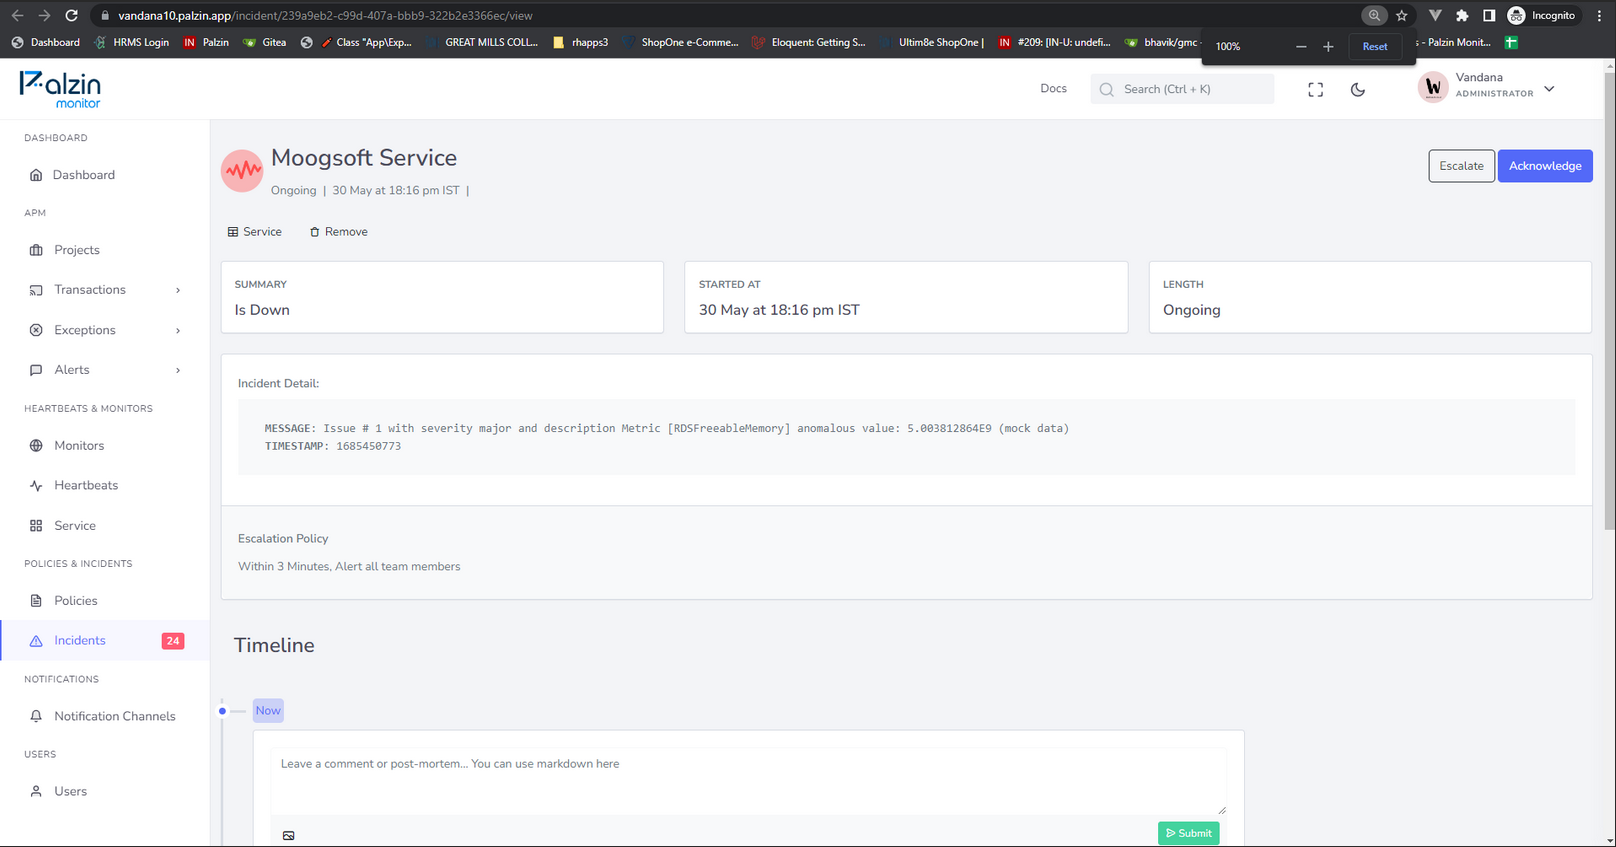Screen dimensions: 1616x847
Task: Click the Vandana profile avatar
Action: tap(1433, 88)
